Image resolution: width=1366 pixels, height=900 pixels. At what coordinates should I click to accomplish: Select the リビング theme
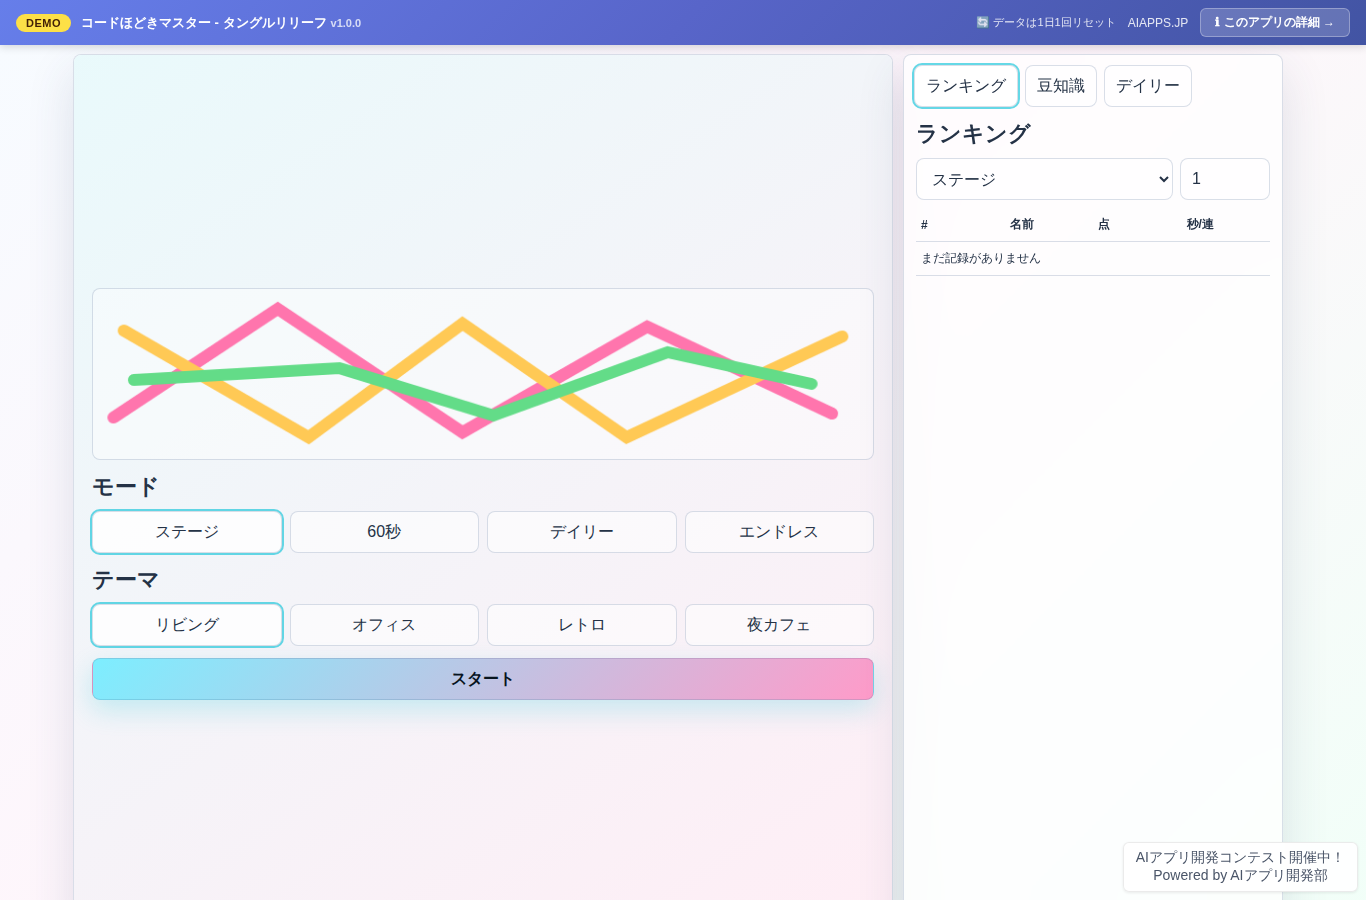(187, 625)
